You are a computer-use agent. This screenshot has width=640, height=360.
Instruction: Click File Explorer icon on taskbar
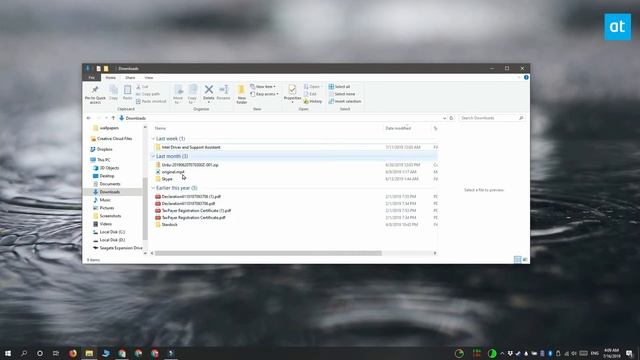pyautogui.click(x=89, y=353)
